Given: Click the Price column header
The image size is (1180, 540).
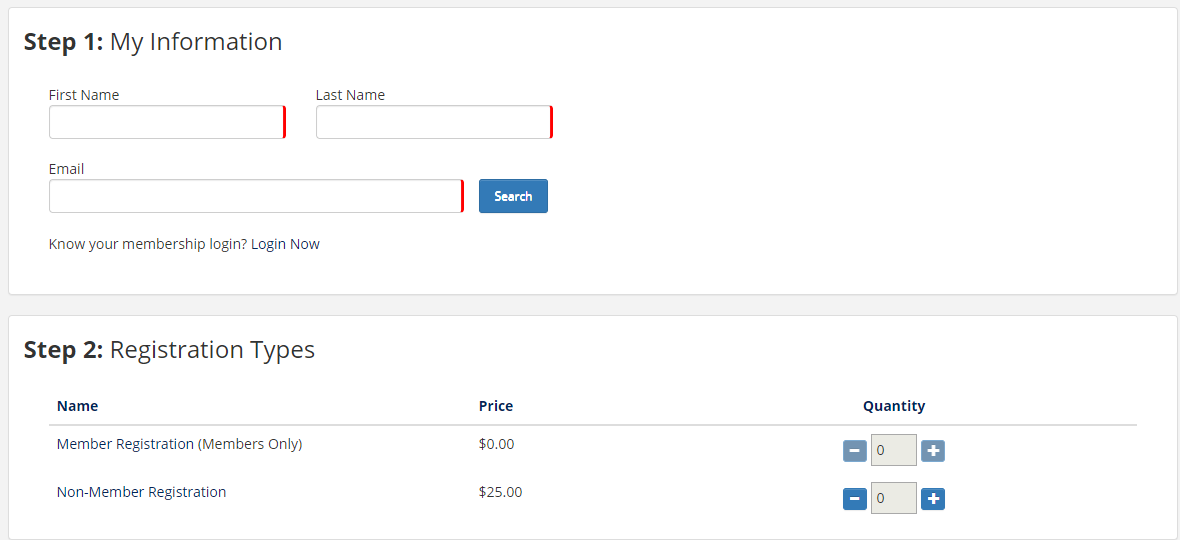Looking at the screenshot, I should click(496, 406).
